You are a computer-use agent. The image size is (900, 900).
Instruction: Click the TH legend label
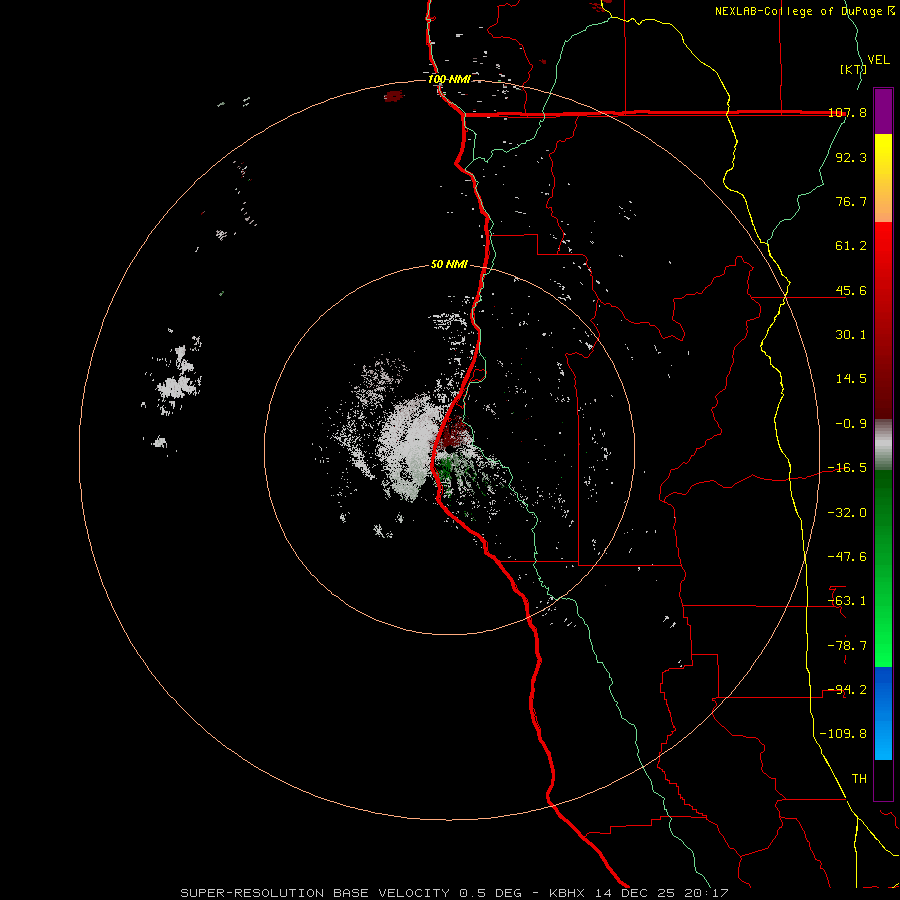pos(859,779)
